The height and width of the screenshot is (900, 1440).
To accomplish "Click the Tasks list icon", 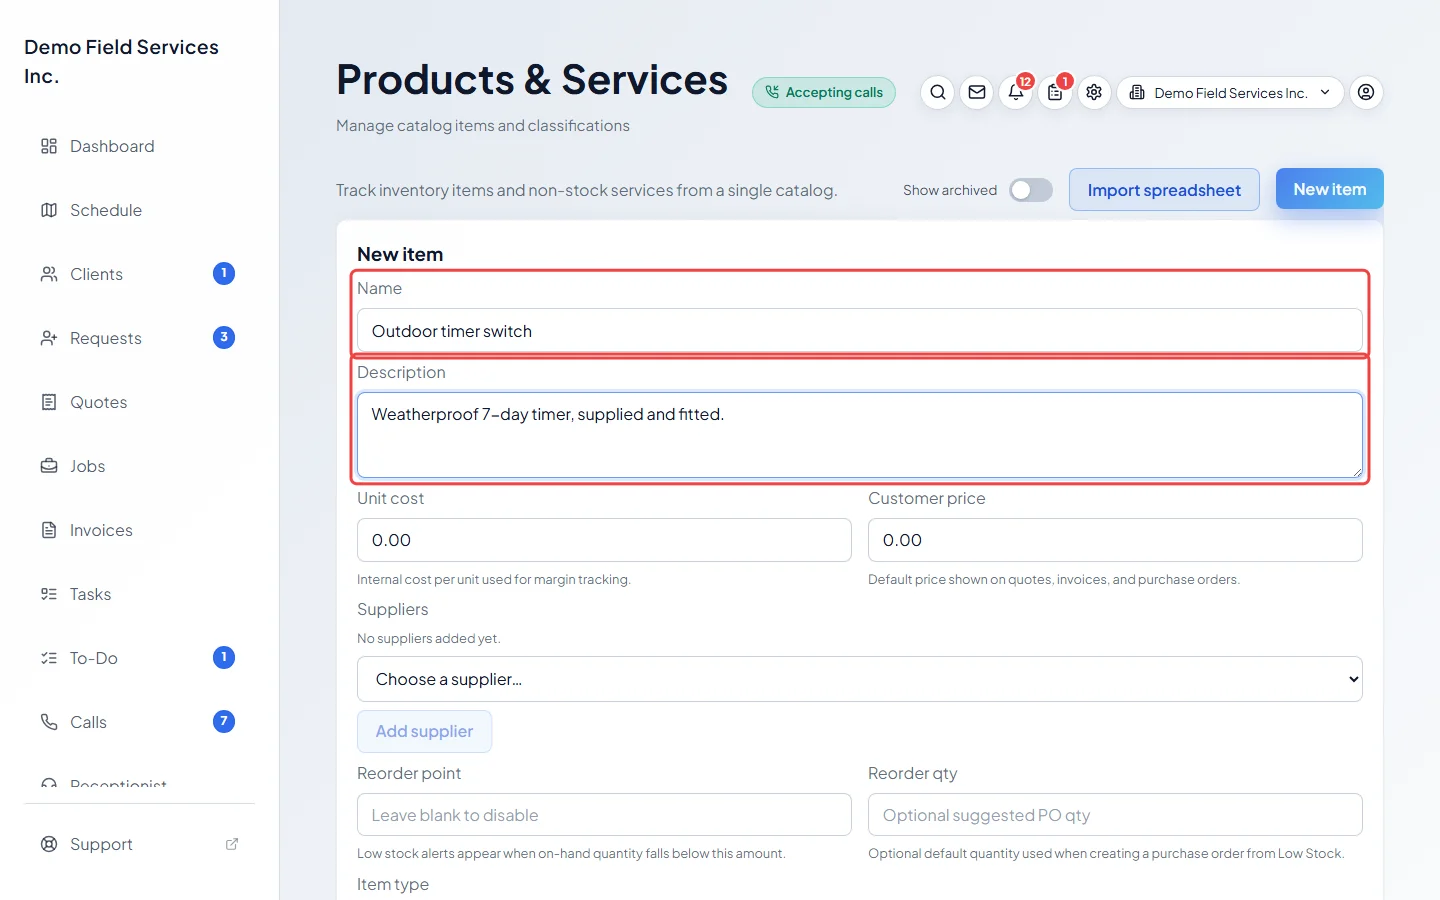I will 49,594.
